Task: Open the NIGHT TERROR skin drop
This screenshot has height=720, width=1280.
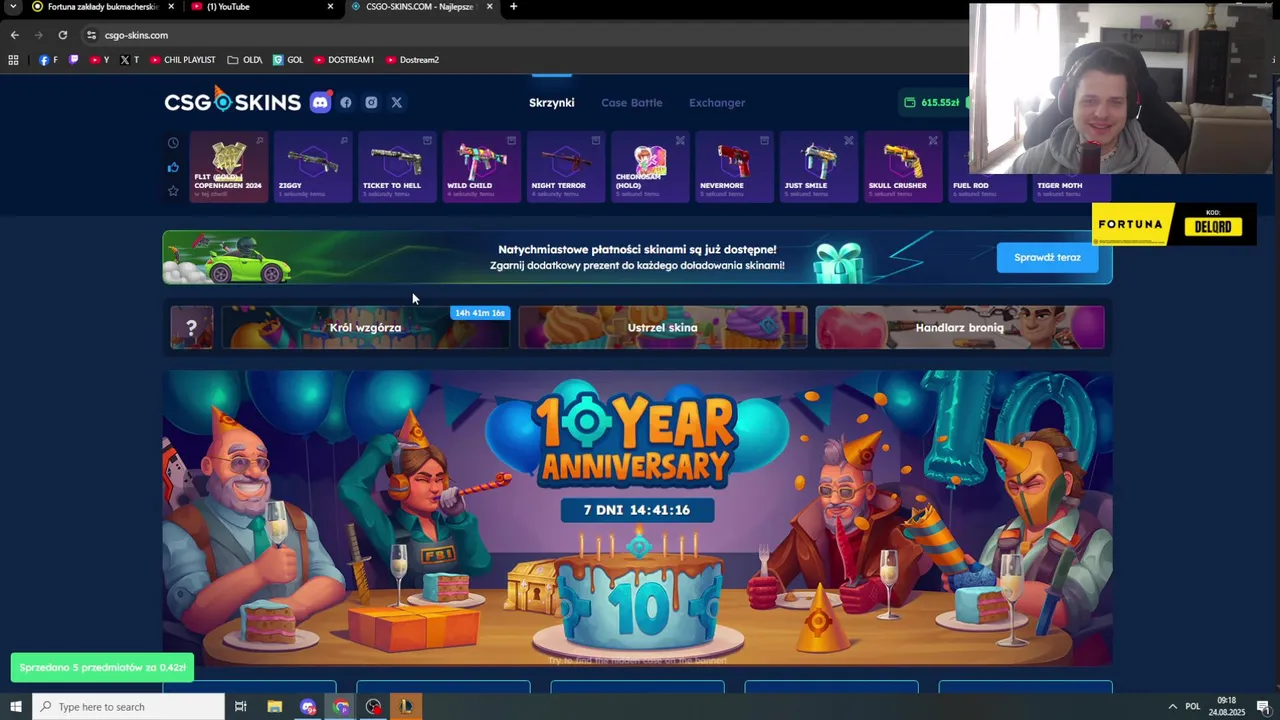Action: pyautogui.click(x=565, y=167)
